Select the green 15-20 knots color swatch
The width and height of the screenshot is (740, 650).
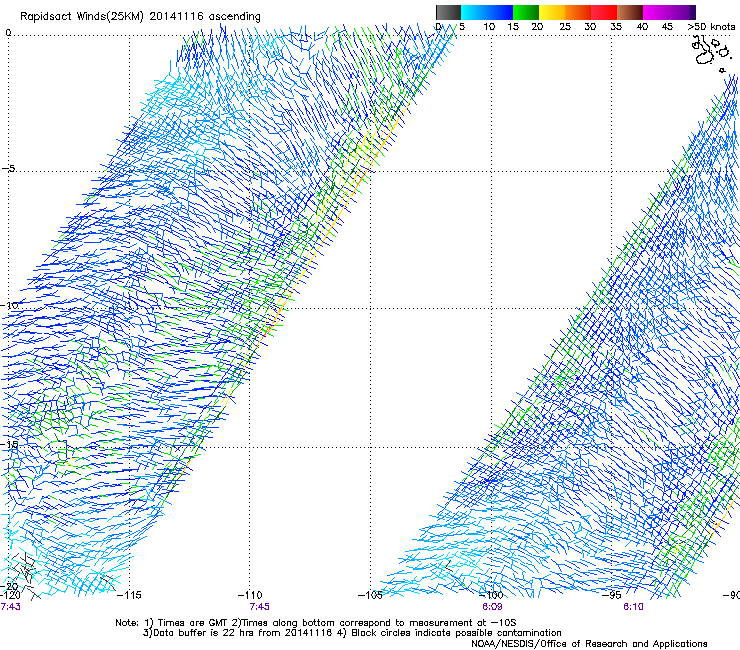click(526, 12)
